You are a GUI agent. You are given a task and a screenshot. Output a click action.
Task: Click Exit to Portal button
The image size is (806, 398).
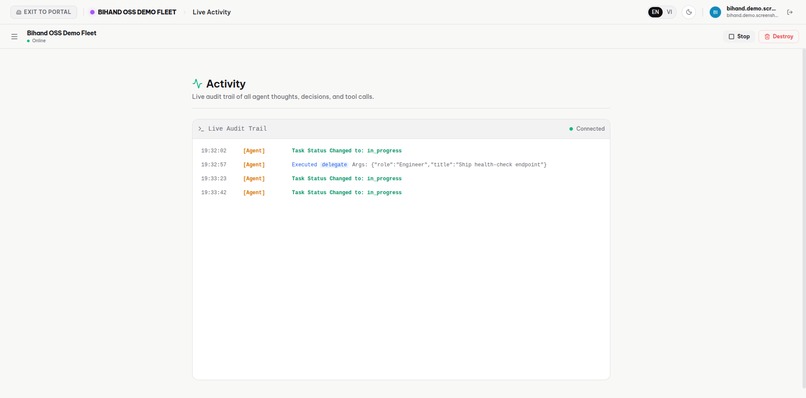44,12
